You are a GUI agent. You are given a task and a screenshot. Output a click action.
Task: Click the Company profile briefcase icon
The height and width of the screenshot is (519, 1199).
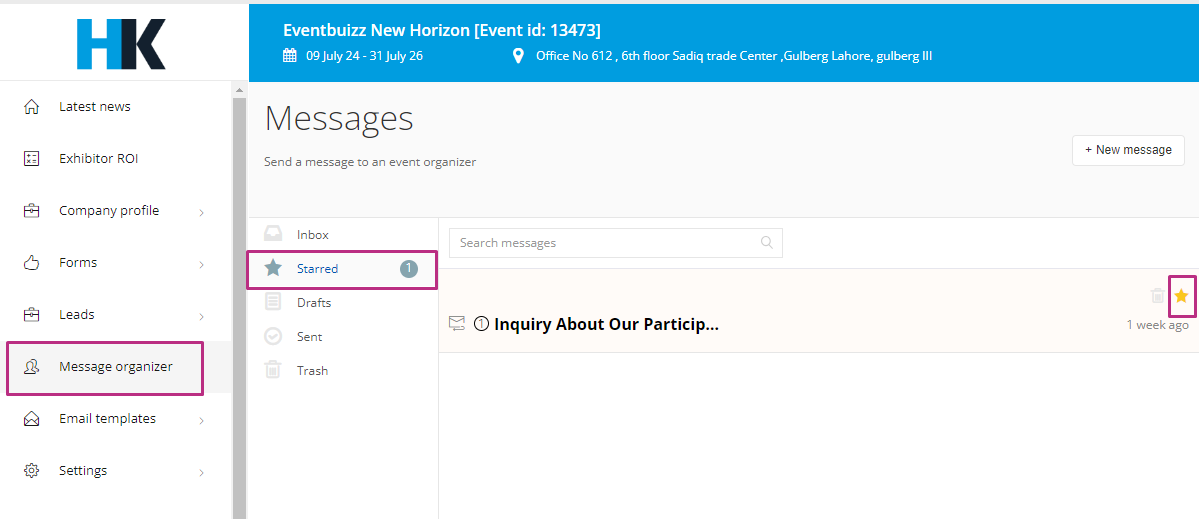31,211
